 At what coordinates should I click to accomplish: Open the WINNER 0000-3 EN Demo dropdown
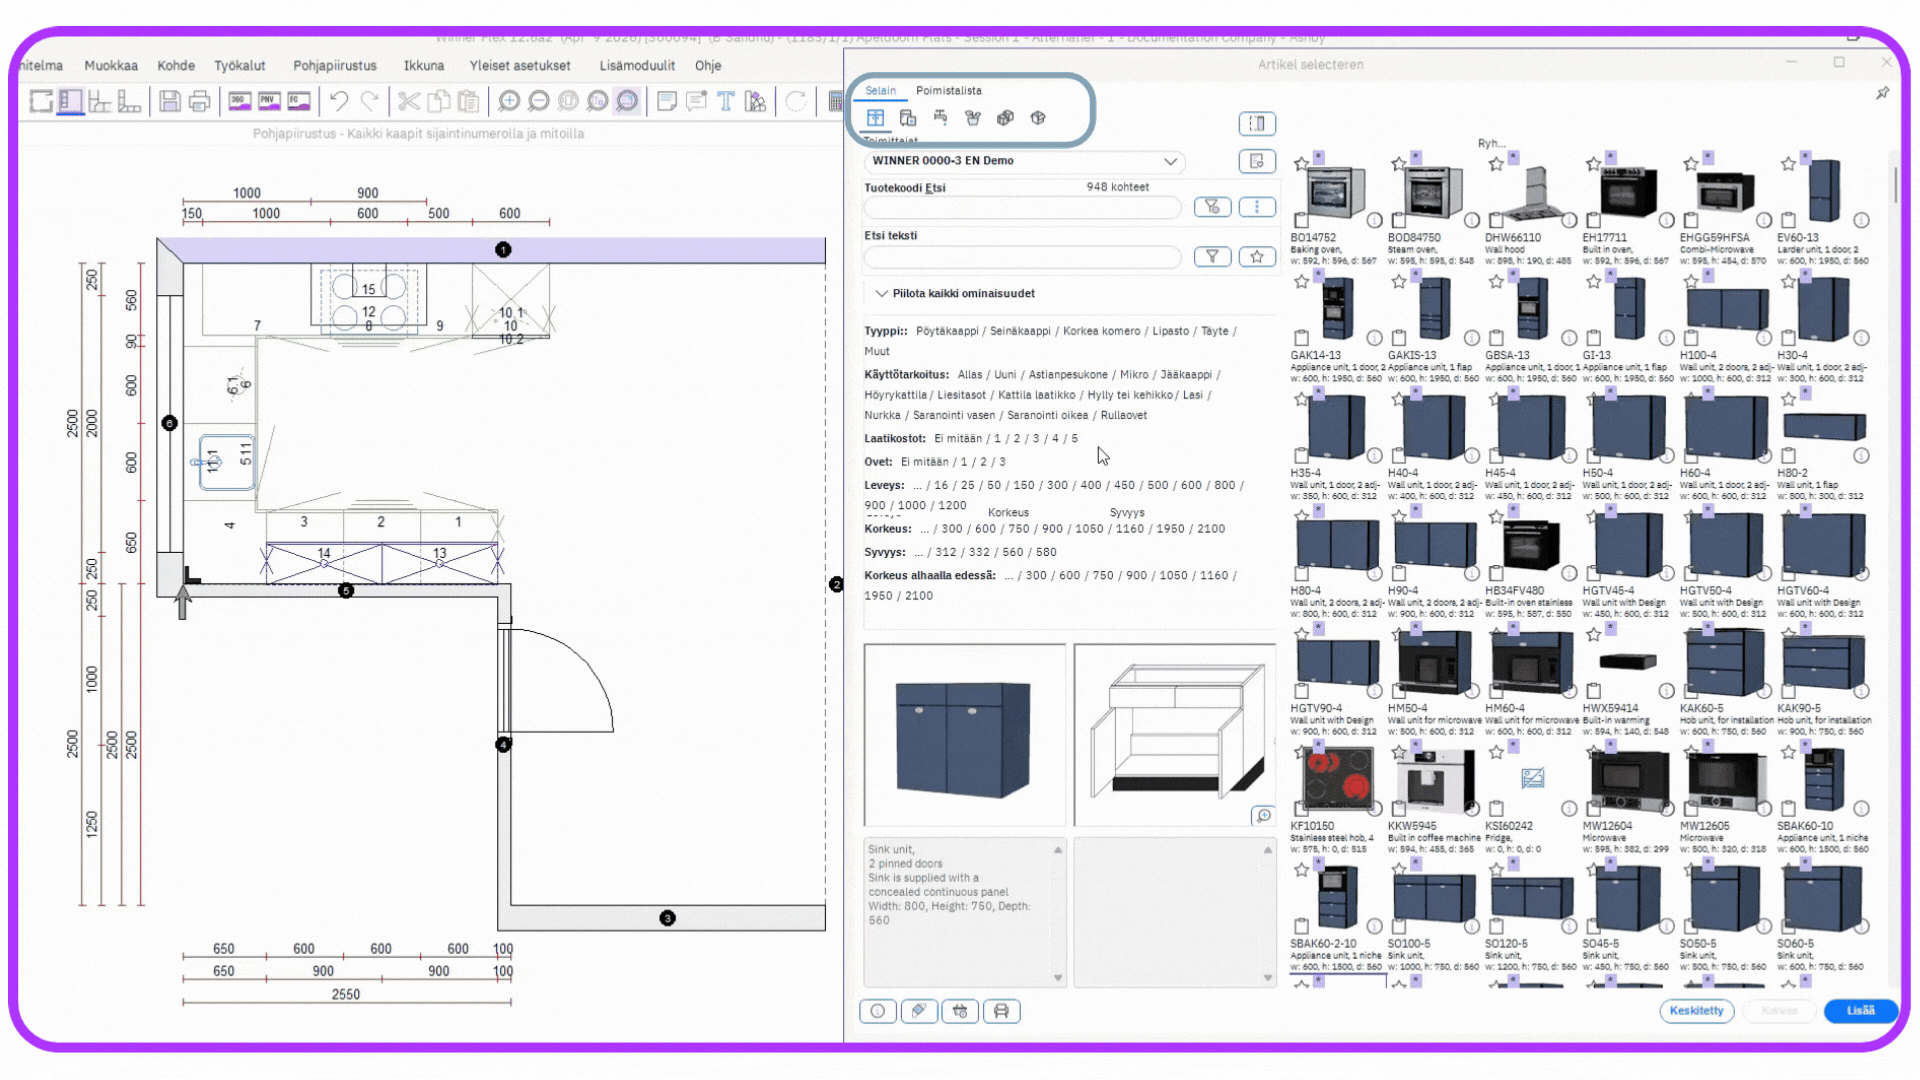[x=1170, y=161]
